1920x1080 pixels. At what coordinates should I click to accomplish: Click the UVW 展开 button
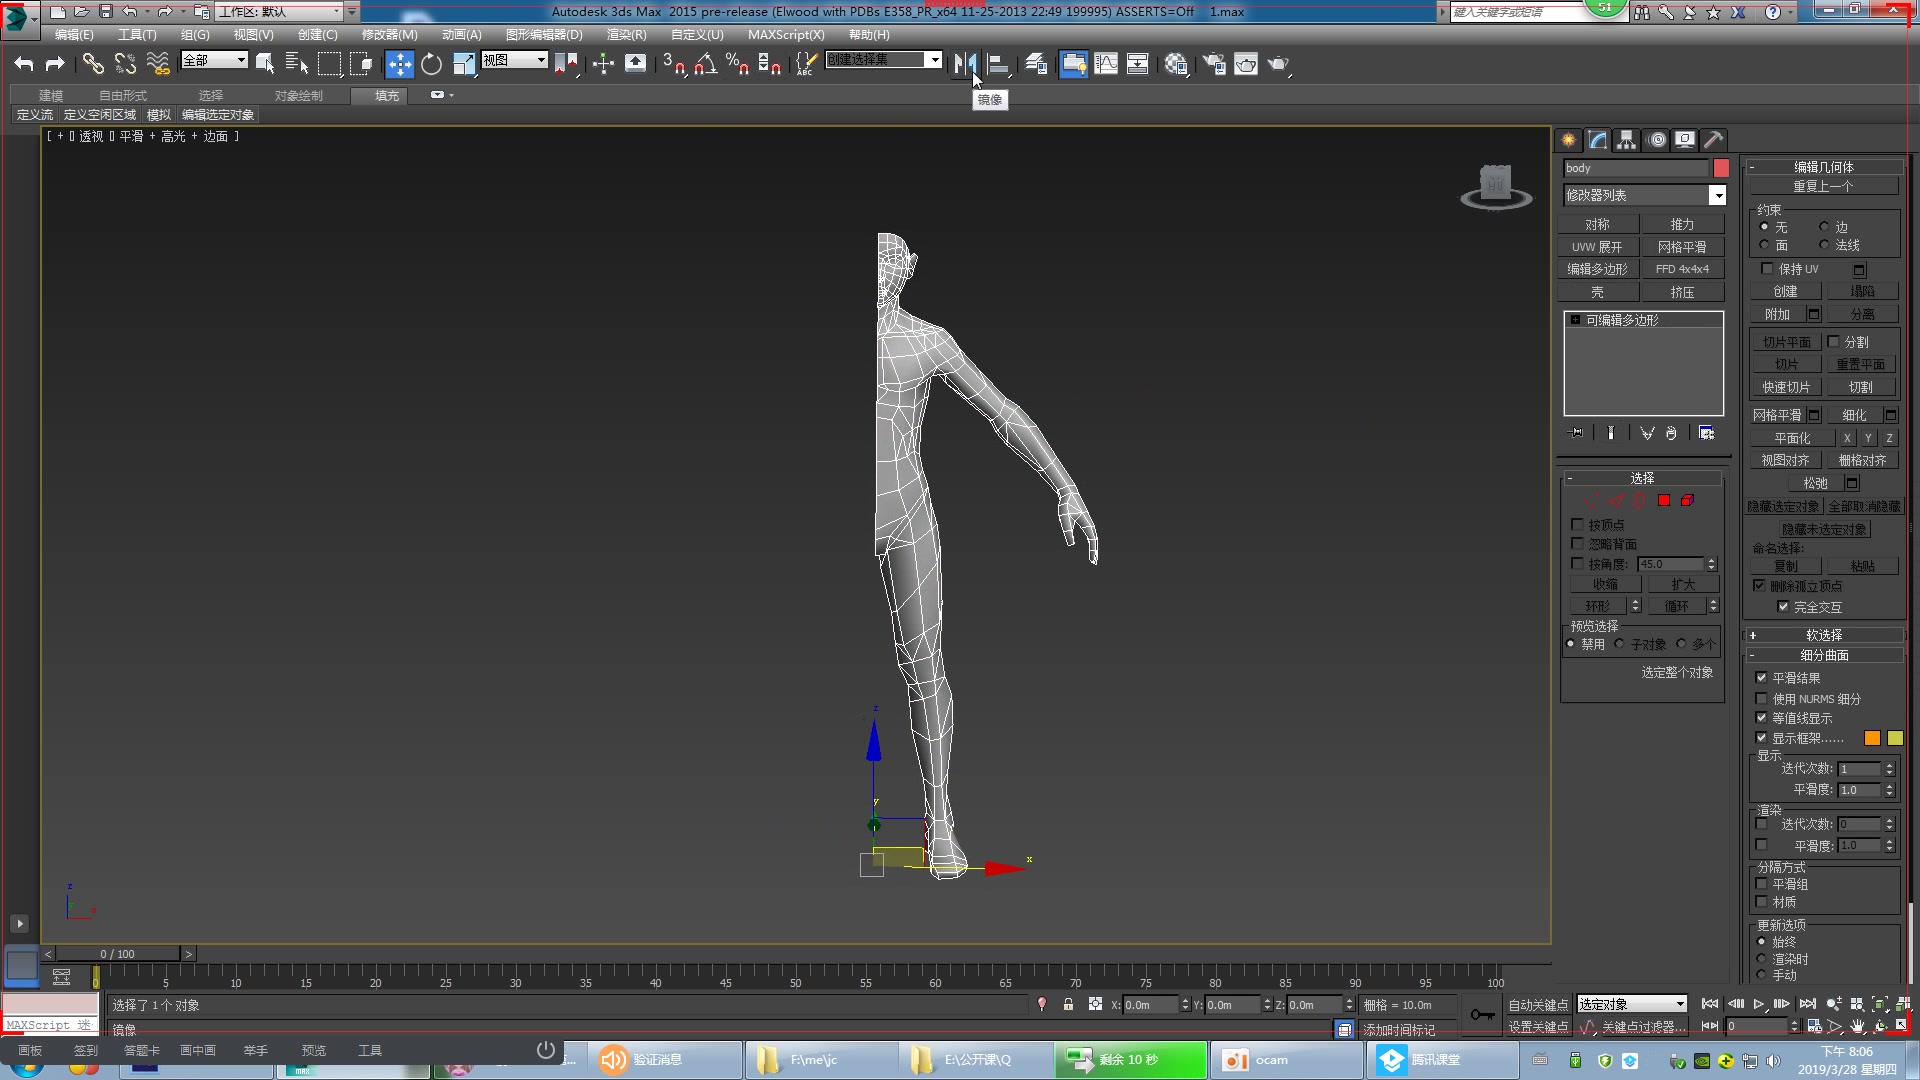pos(1597,246)
